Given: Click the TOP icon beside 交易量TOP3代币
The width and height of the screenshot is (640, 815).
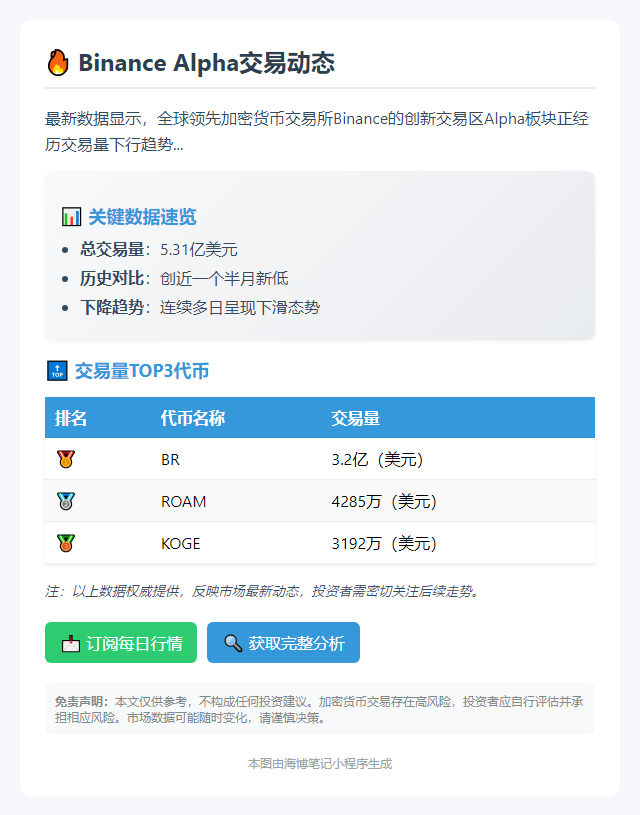Looking at the screenshot, I should [x=57, y=371].
